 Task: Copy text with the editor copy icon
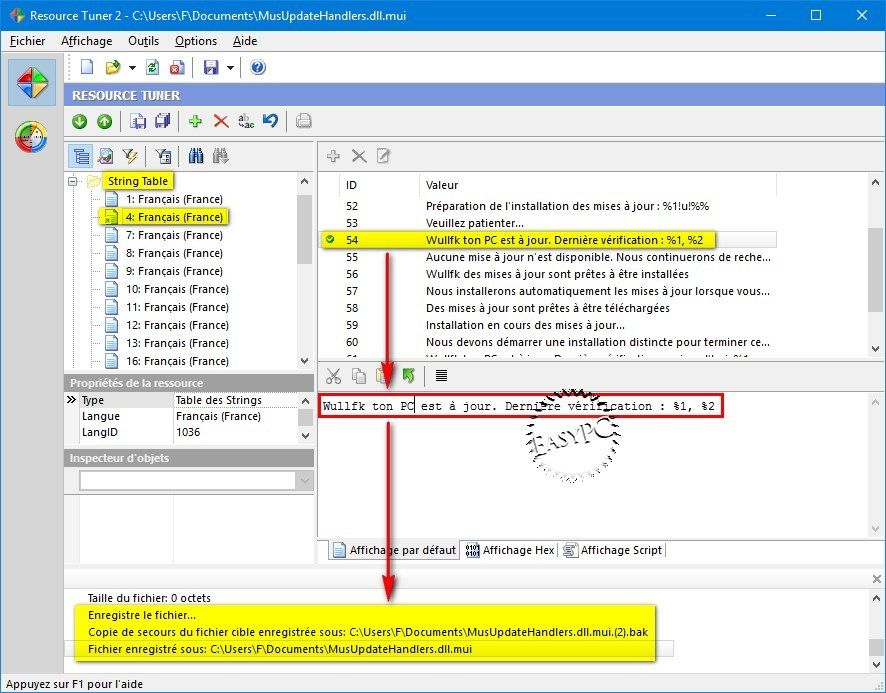pos(359,376)
